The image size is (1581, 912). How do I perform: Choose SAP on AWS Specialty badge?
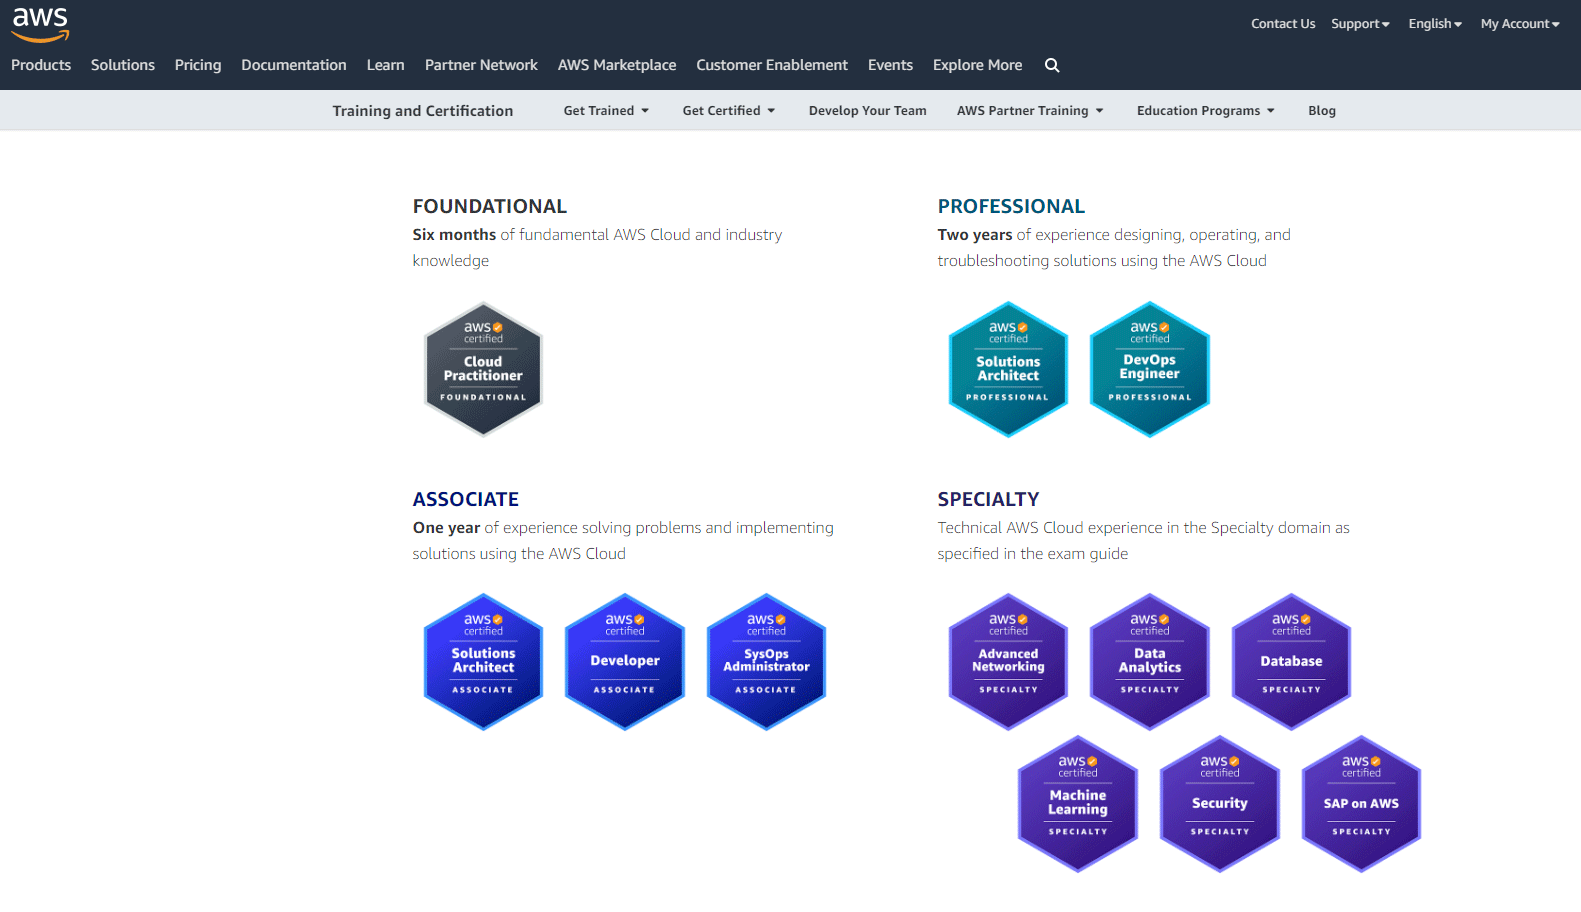pyautogui.click(x=1361, y=804)
